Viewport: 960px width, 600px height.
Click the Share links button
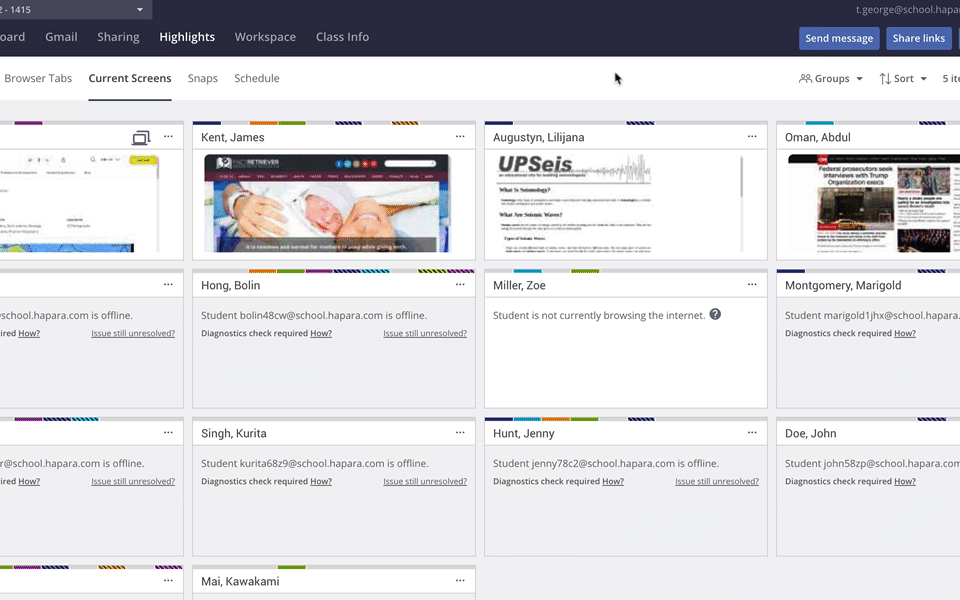(918, 38)
